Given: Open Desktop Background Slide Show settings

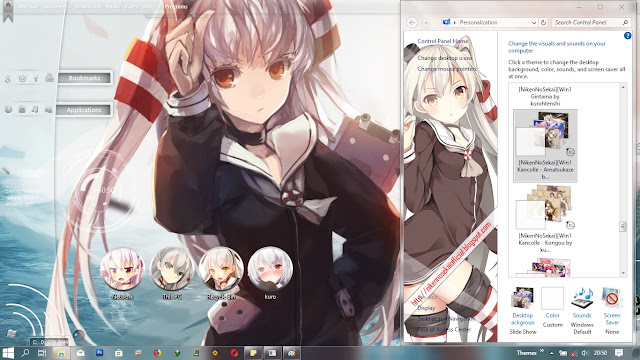Looking at the screenshot, I should (x=523, y=311).
